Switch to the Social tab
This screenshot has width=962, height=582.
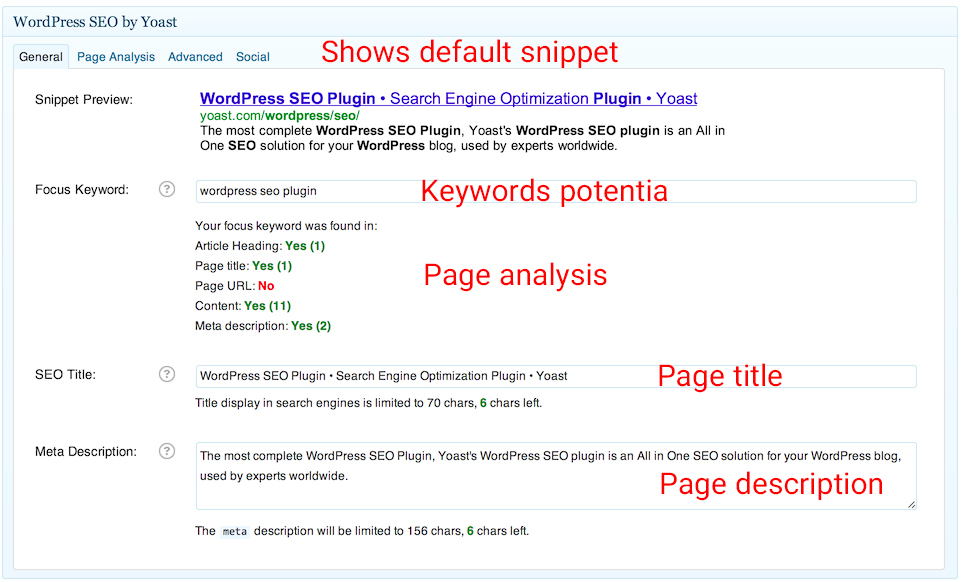[x=253, y=57]
